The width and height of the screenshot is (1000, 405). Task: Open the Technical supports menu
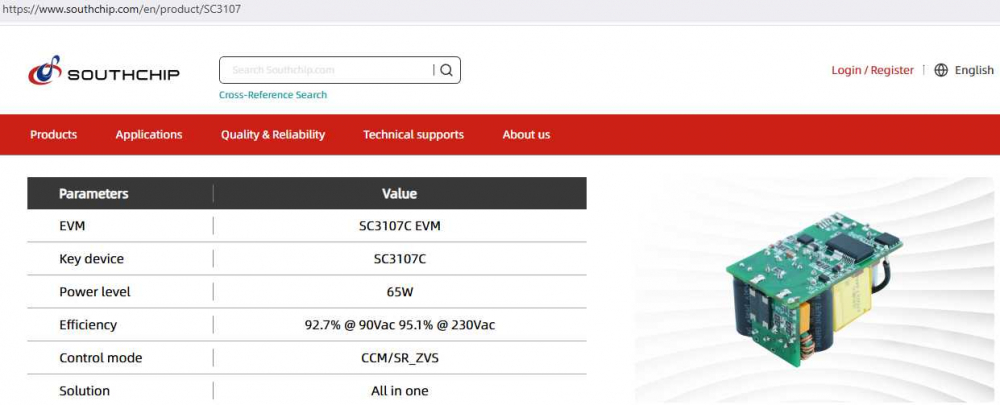(x=413, y=135)
